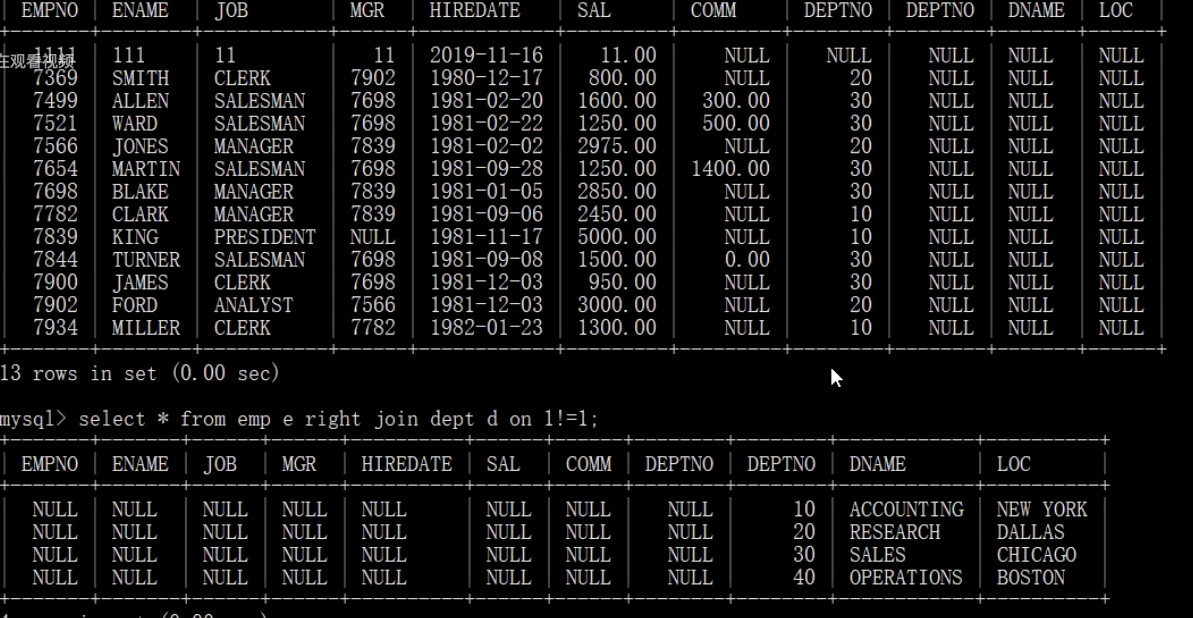The height and width of the screenshot is (618, 1193).
Task: Select hire date 1981-01-05
Action: coord(486,192)
